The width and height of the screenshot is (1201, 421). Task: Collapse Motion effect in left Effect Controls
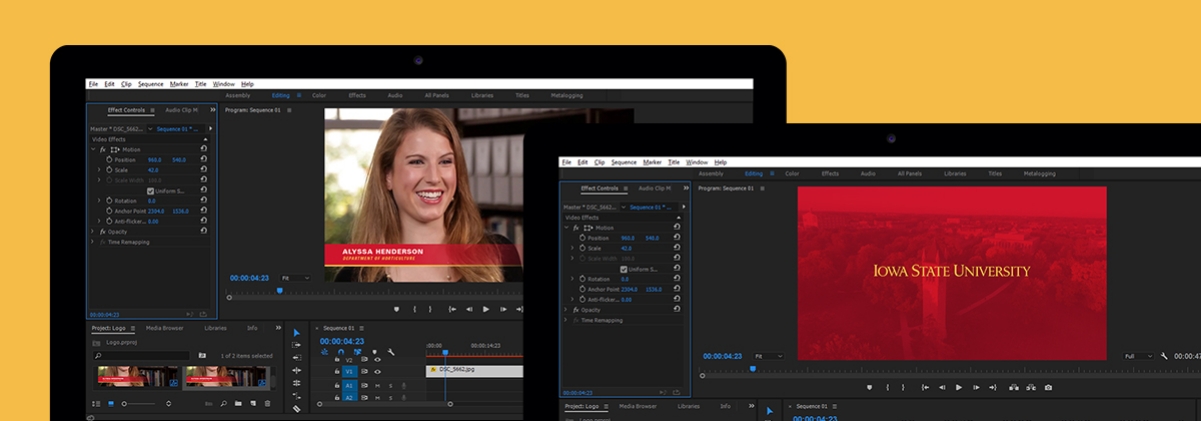[93, 149]
